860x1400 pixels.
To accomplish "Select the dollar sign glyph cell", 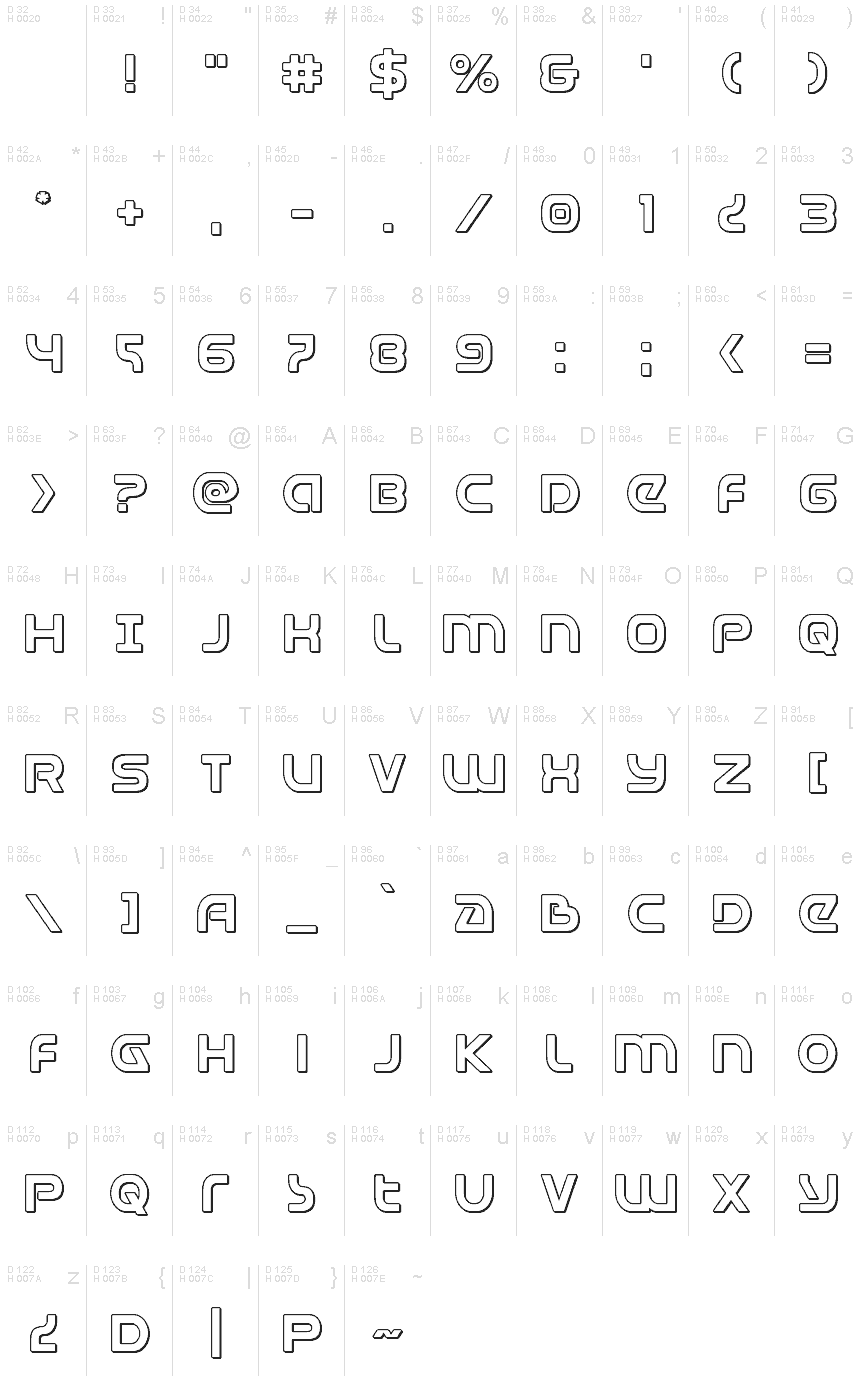I will 387,61.
